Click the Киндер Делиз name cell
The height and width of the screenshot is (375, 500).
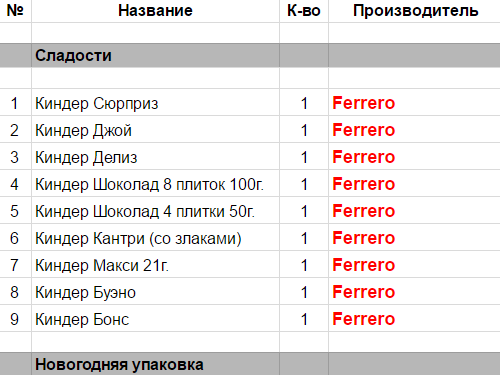(x=155, y=156)
